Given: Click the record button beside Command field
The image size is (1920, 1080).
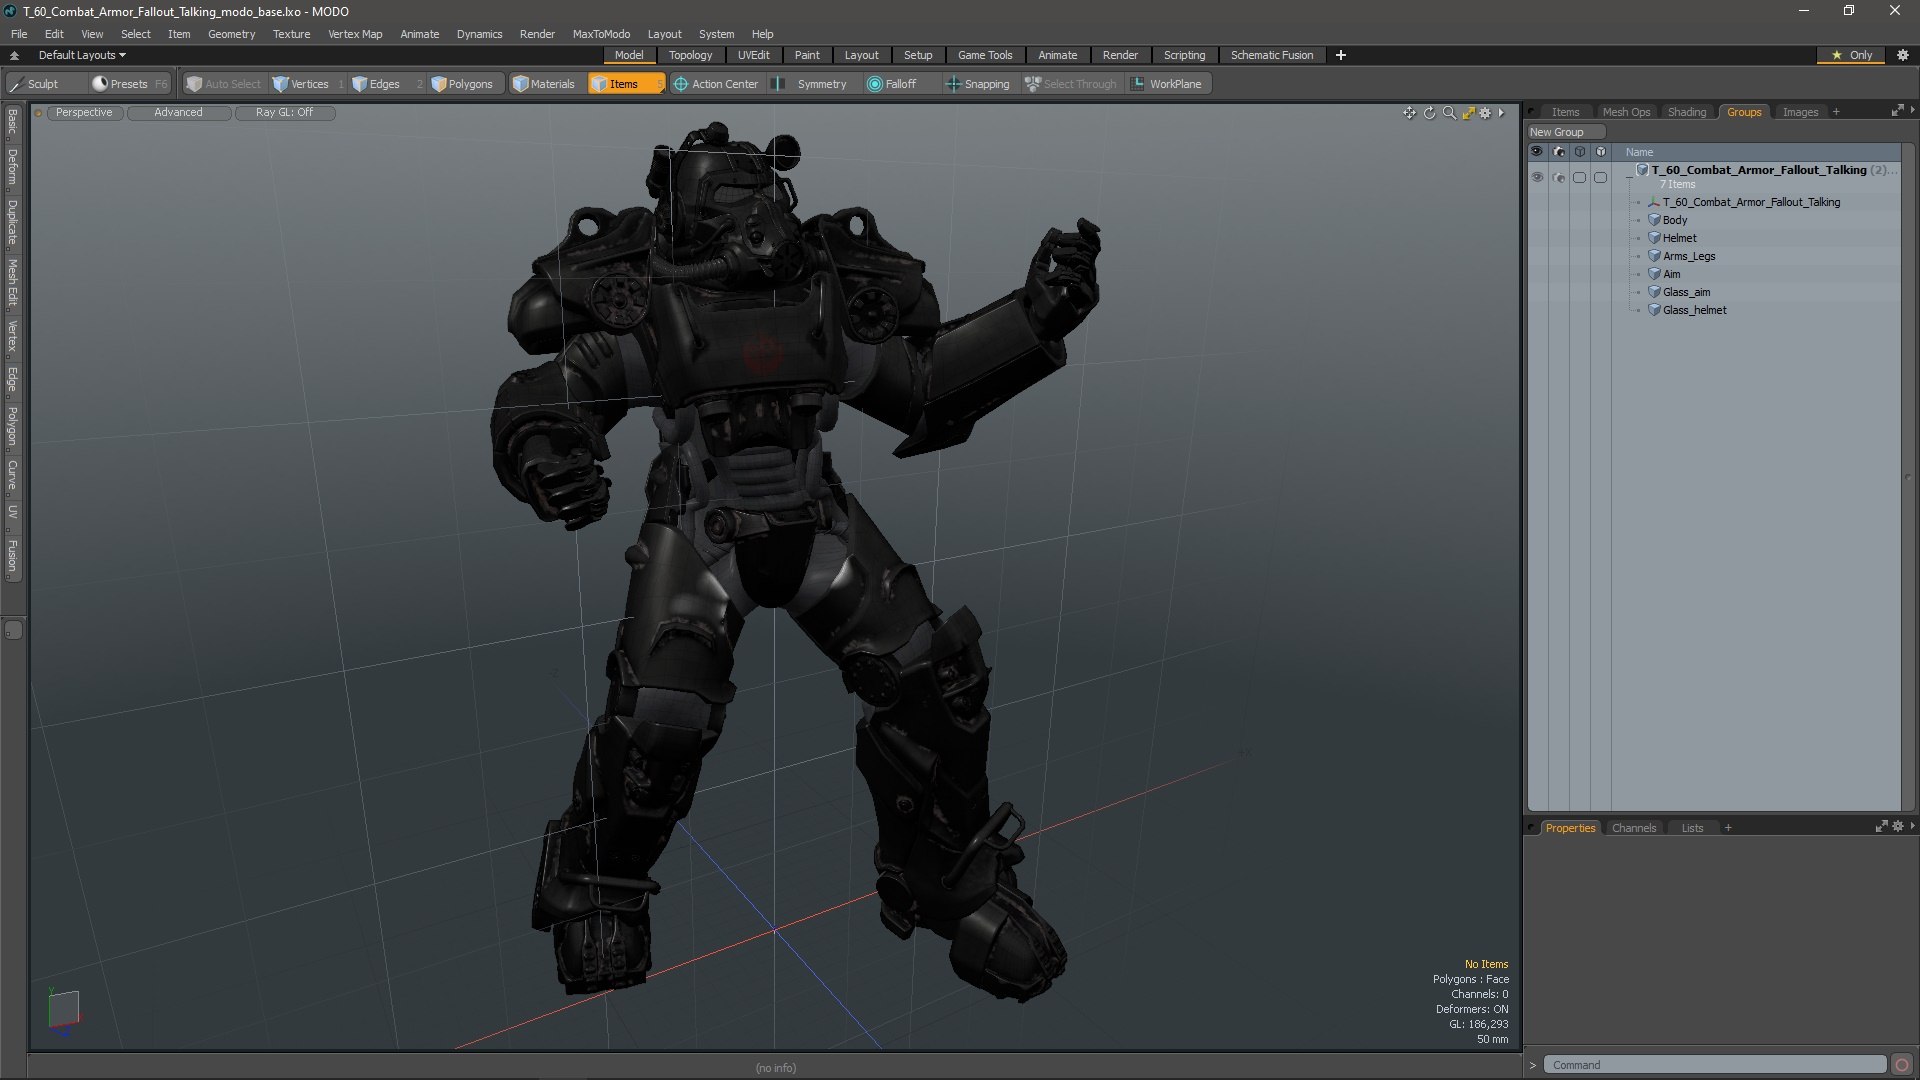Looking at the screenshot, I should pos(1902,1065).
